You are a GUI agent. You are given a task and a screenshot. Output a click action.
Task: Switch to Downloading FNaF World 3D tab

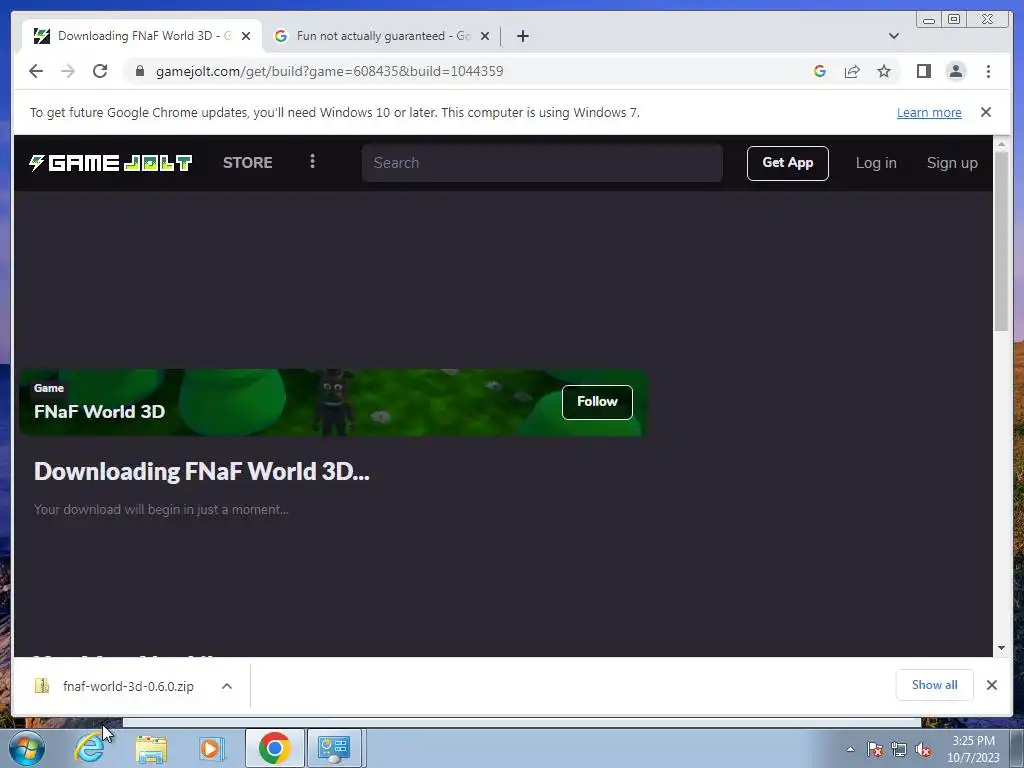click(142, 36)
